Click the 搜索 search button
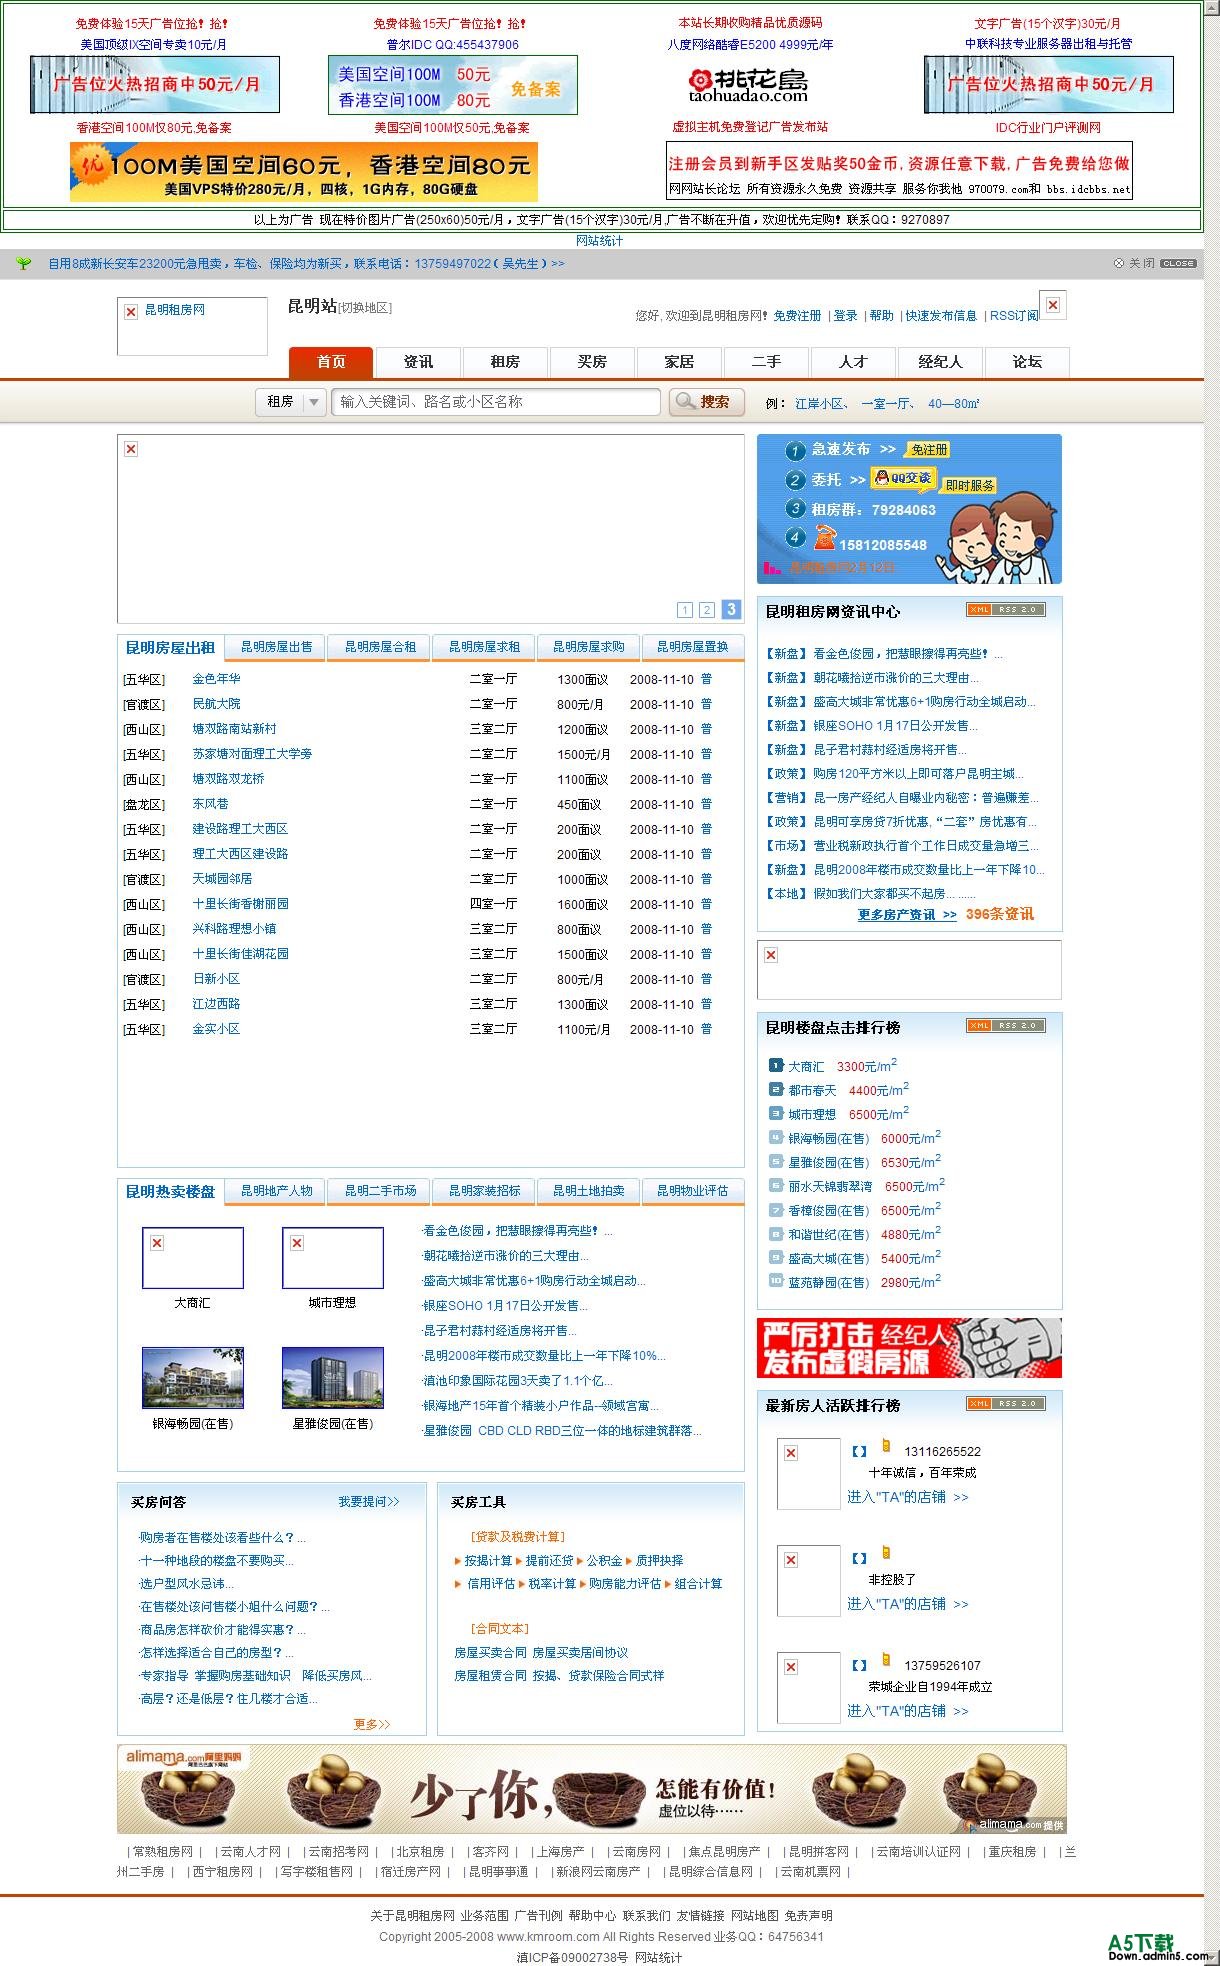1220x1966 pixels. coord(707,402)
